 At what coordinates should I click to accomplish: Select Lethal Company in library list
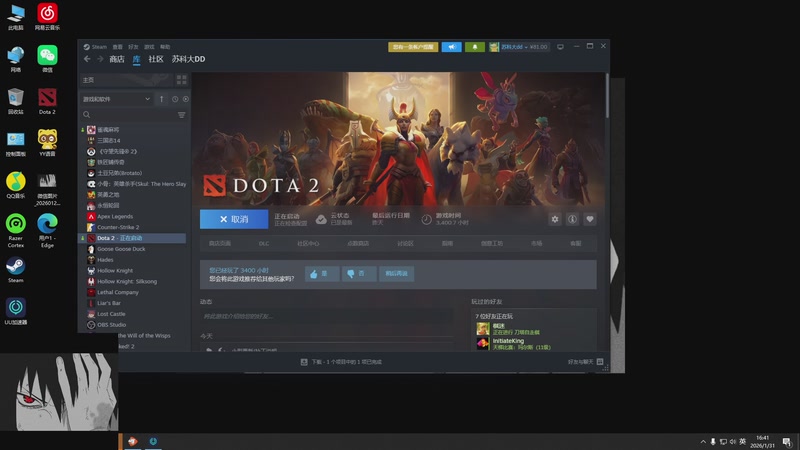pyautogui.click(x=118, y=292)
